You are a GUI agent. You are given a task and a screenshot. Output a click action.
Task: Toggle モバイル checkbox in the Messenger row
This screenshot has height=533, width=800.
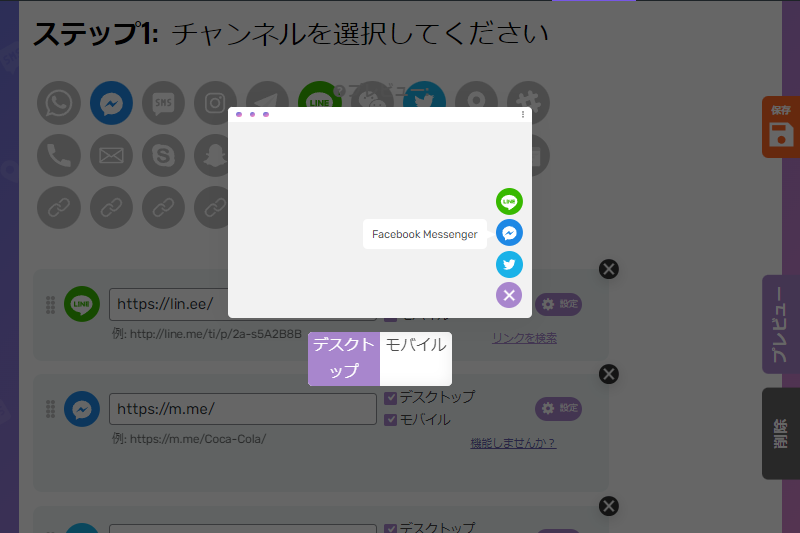click(390, 420)
